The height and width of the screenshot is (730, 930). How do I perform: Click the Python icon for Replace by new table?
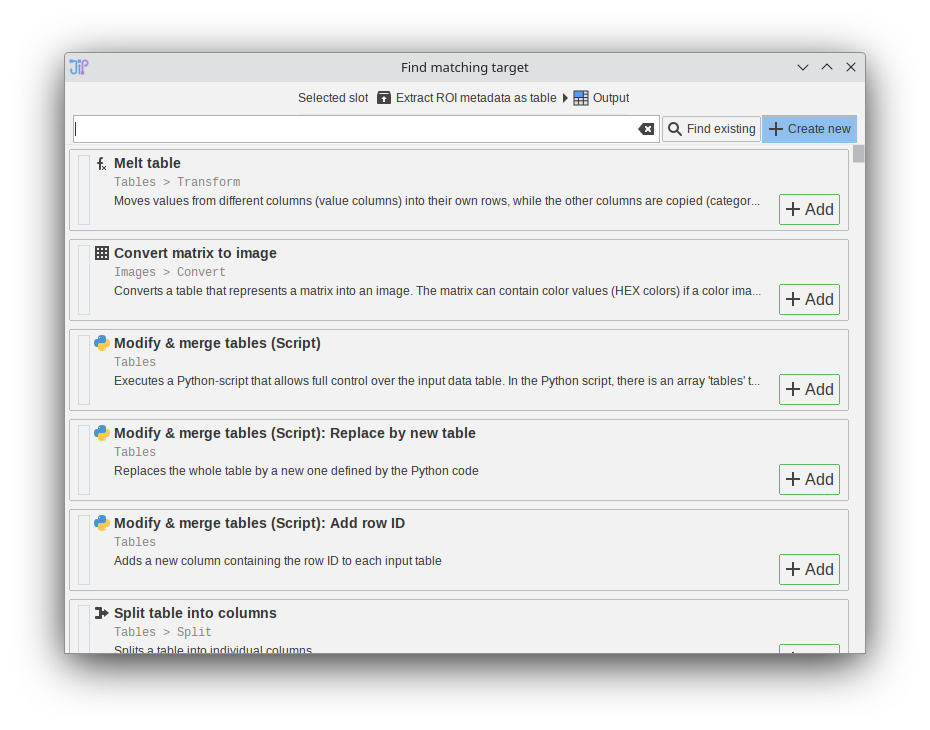[x=101, y=433]
